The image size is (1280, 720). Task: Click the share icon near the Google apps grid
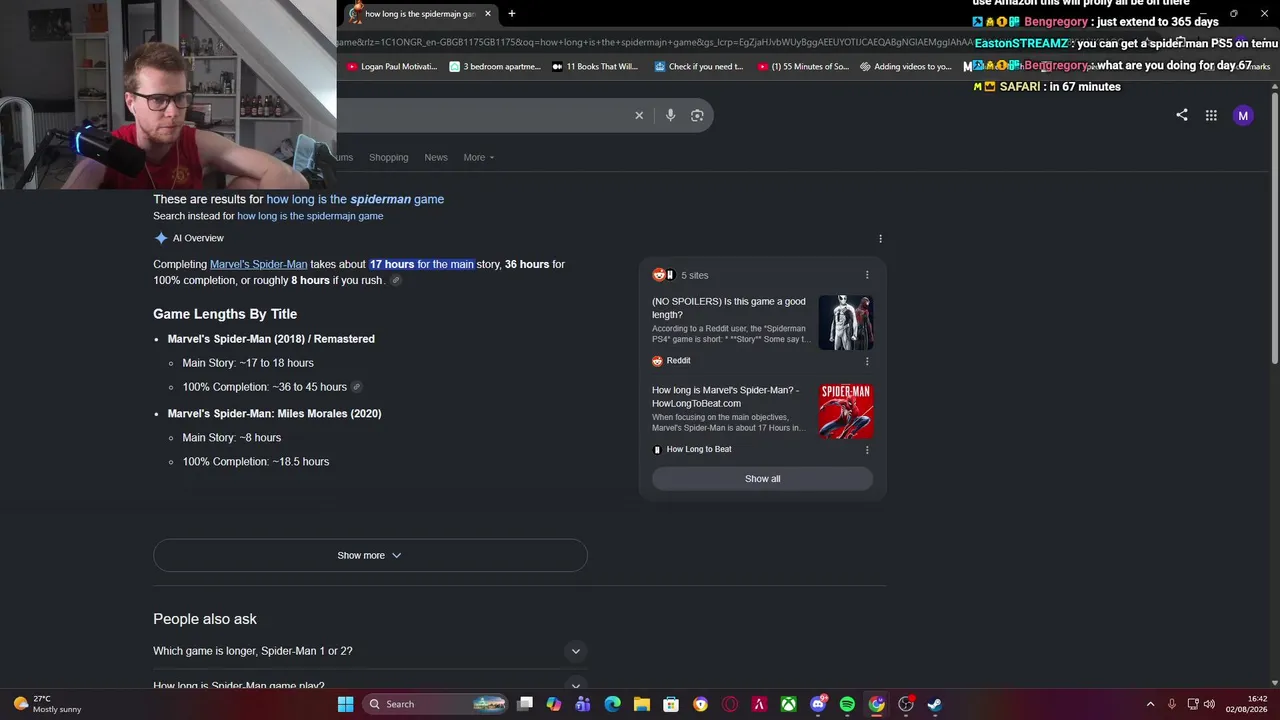pyautogui.click(x=1182, y=115)
